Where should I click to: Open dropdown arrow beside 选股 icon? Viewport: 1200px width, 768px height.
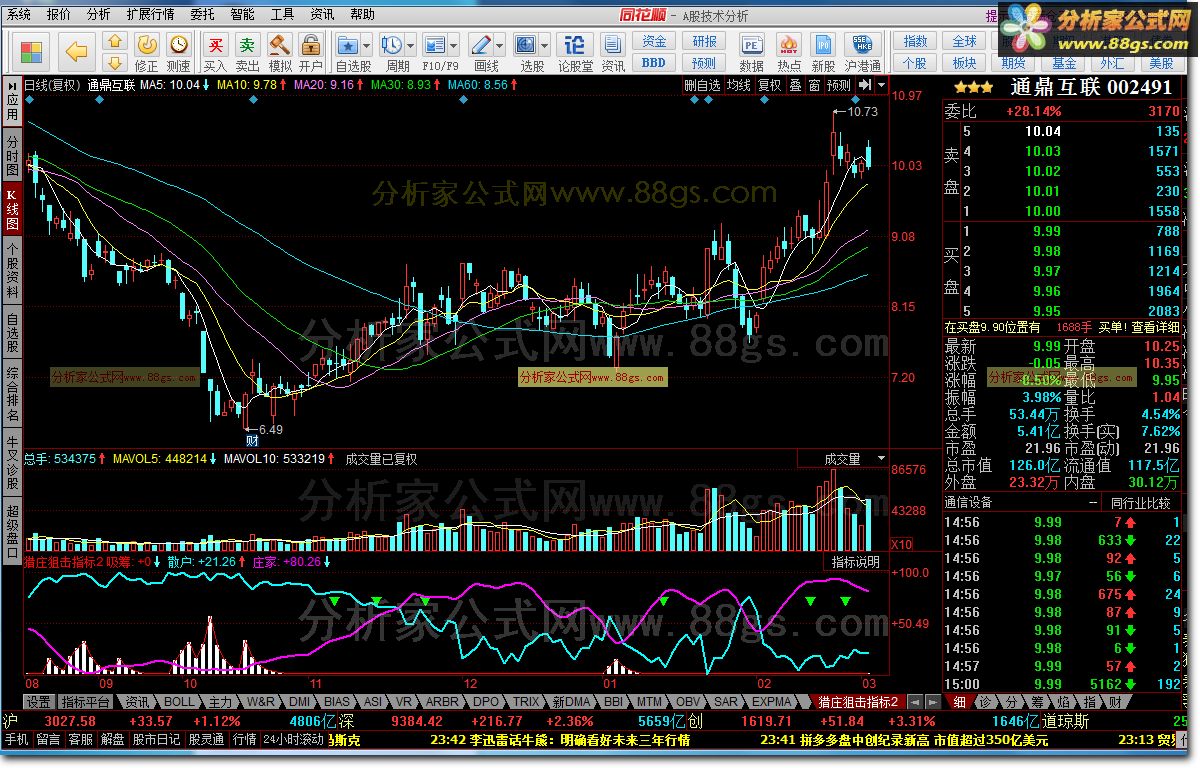pos(545,46)
